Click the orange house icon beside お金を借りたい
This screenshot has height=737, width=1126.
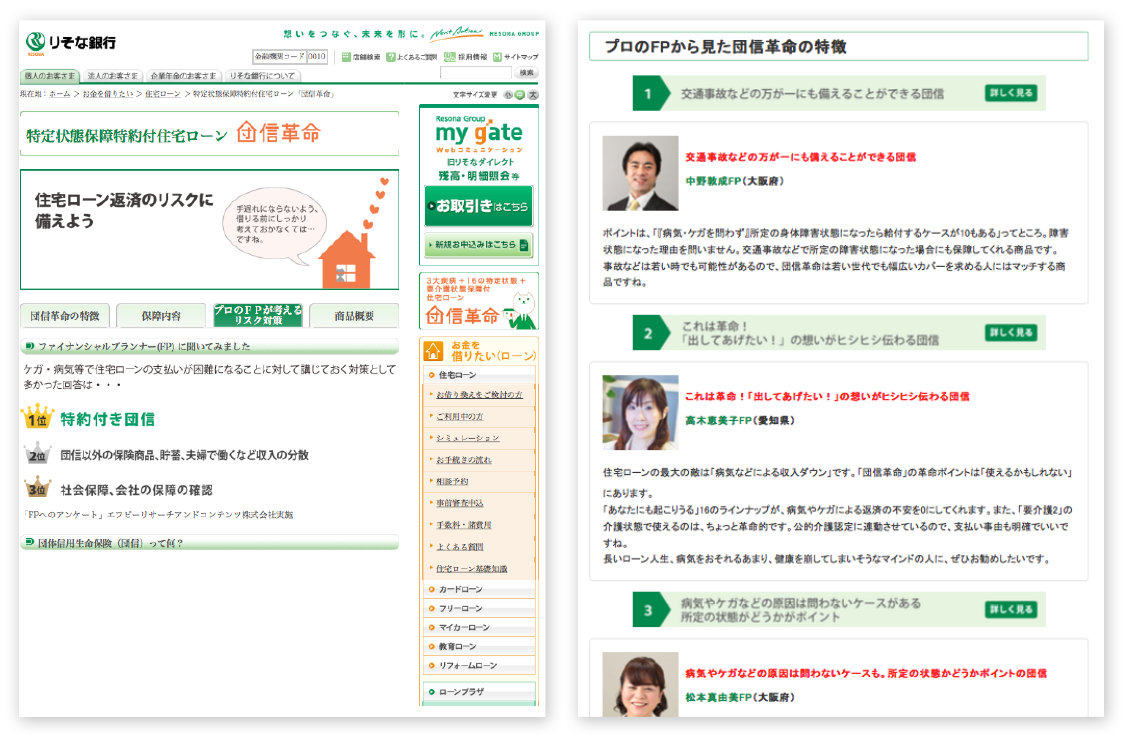coord(434,351)
